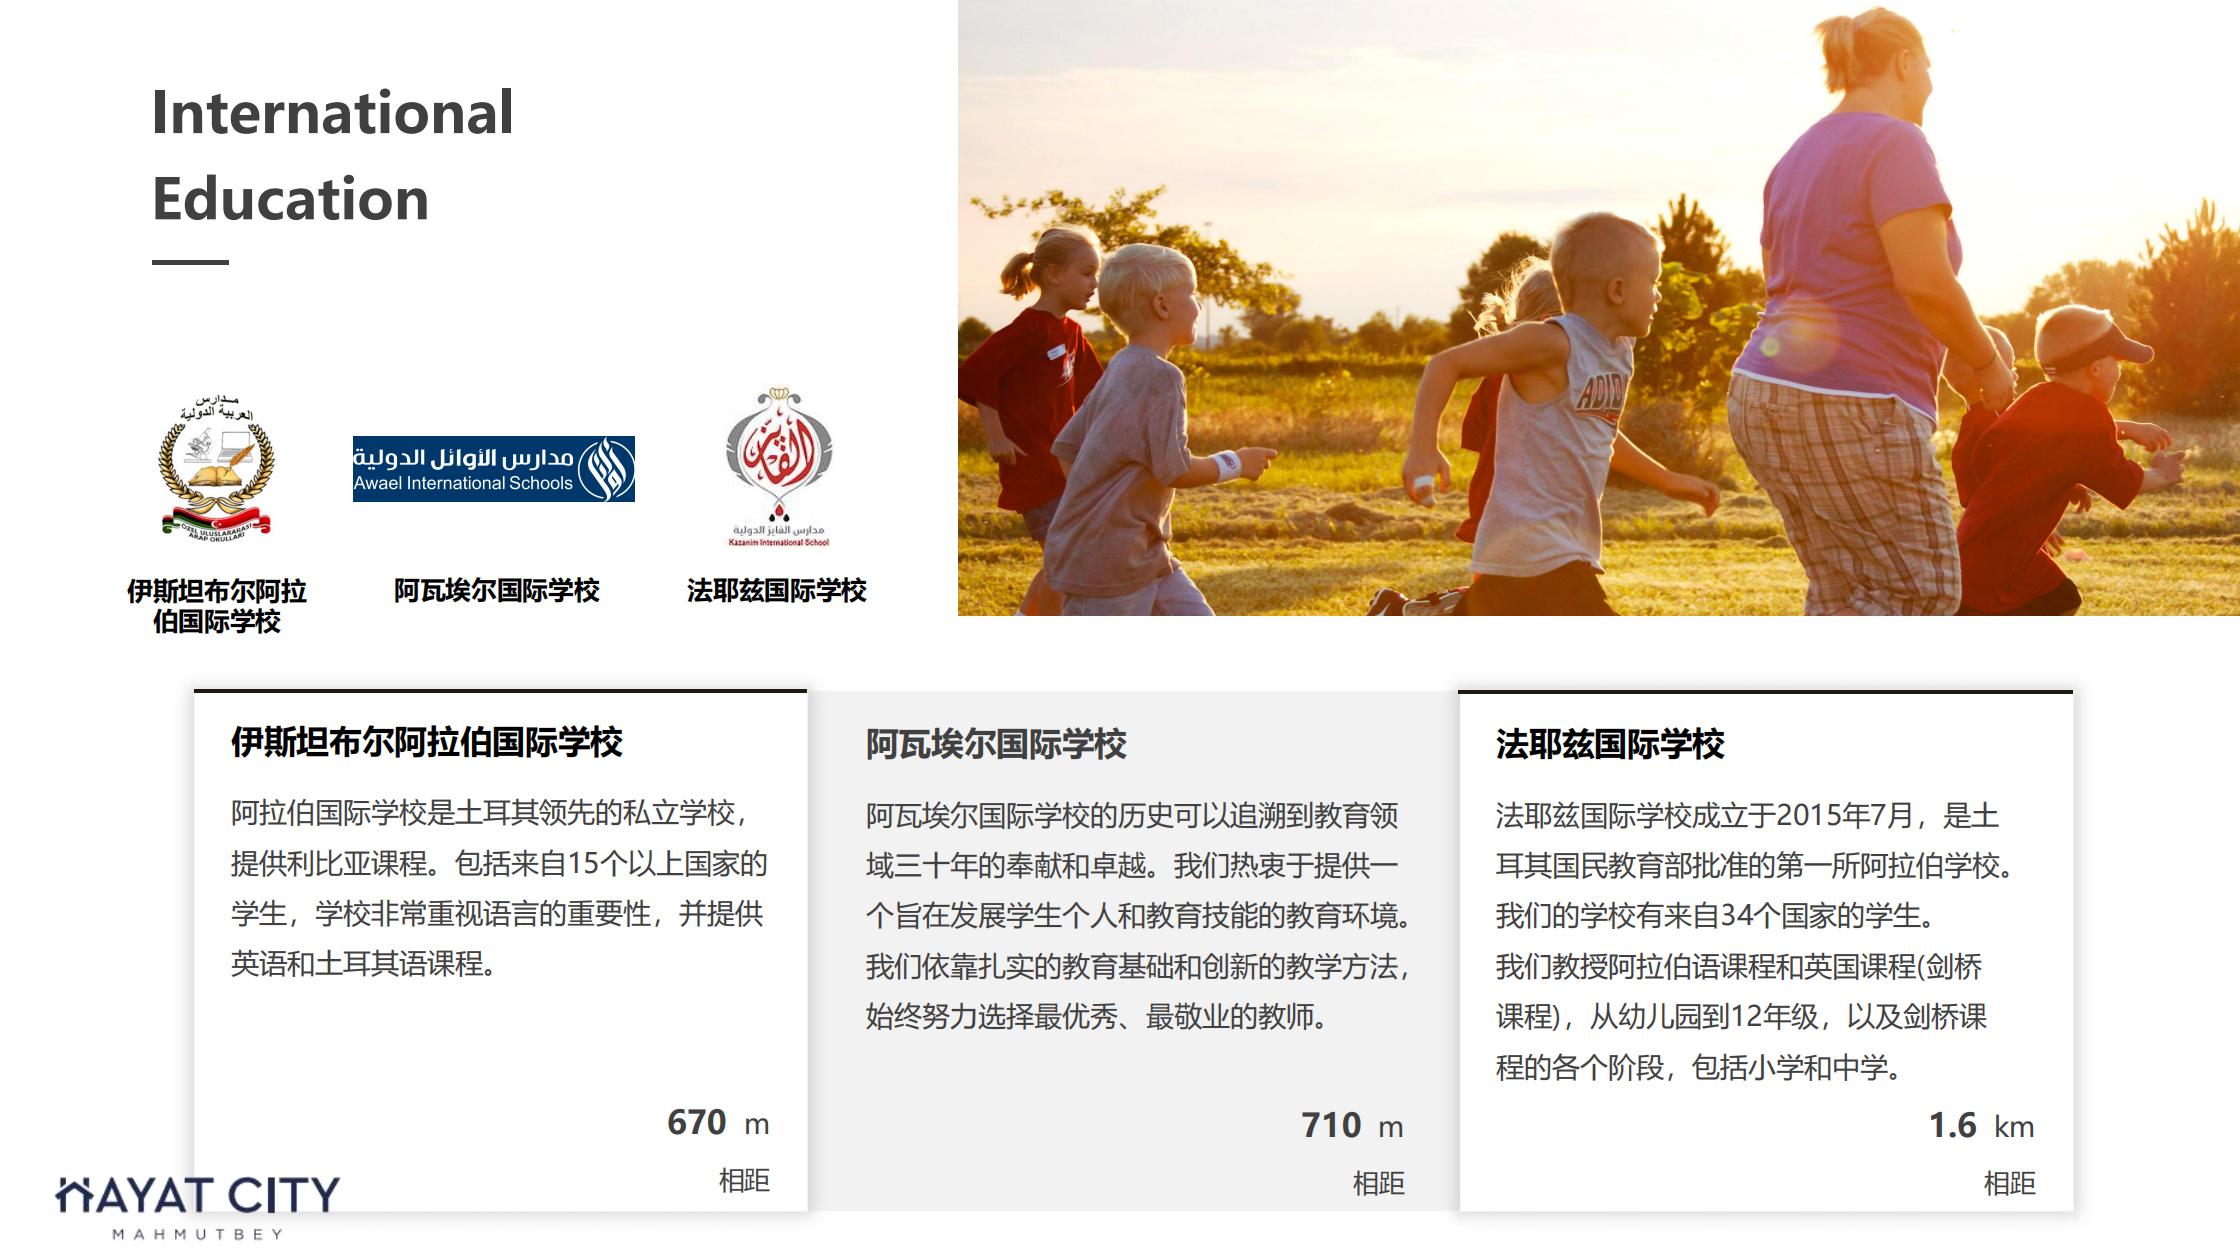This screenshot has width=2240, height=1260.
Task: Click the 670 m distance value
Action: click(718, 1122)
